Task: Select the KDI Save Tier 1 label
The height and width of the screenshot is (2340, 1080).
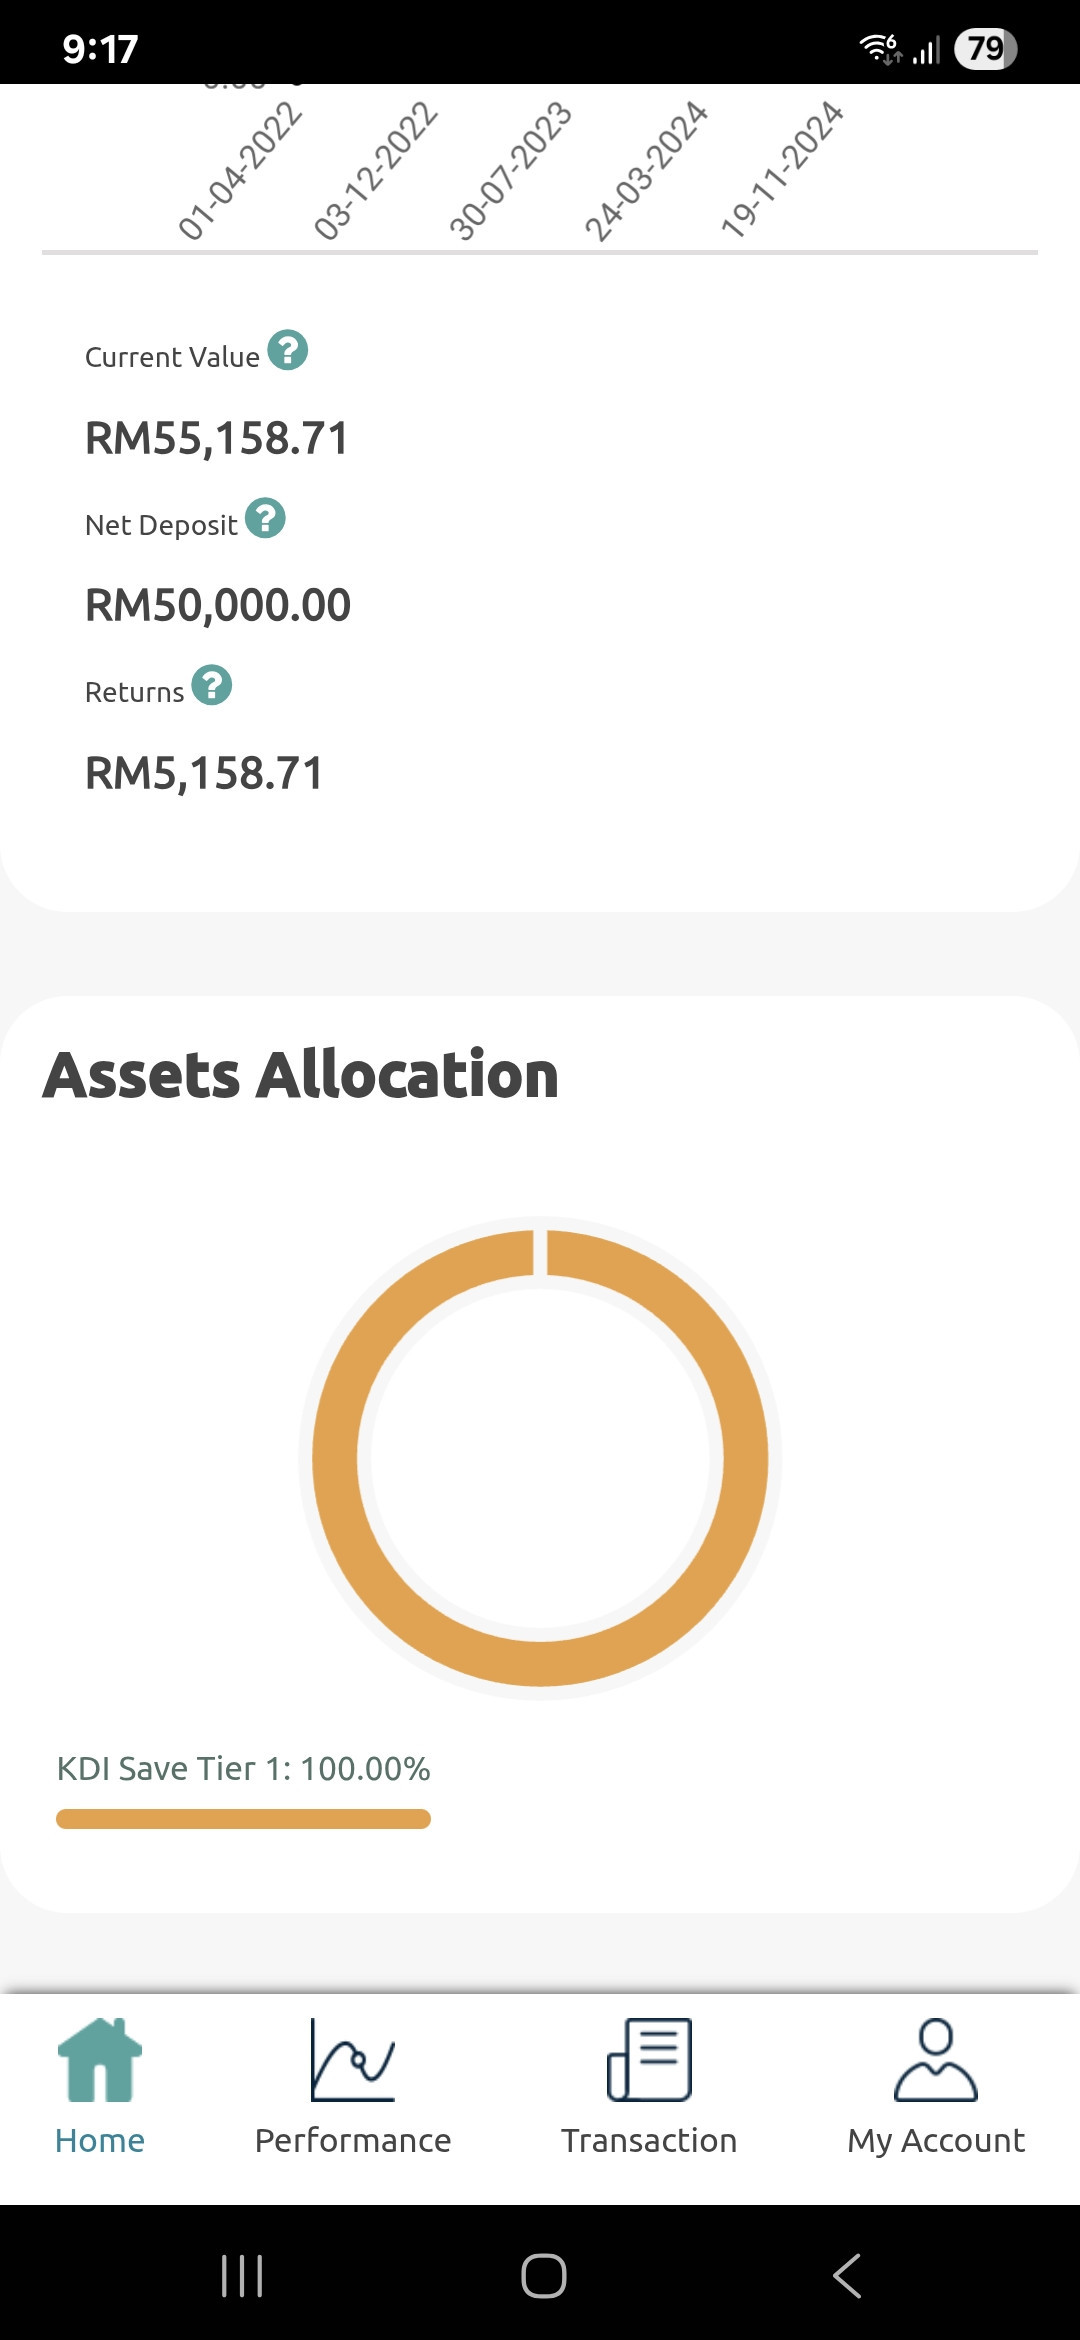Action: pyautogui.click(x=243, y=1768)
